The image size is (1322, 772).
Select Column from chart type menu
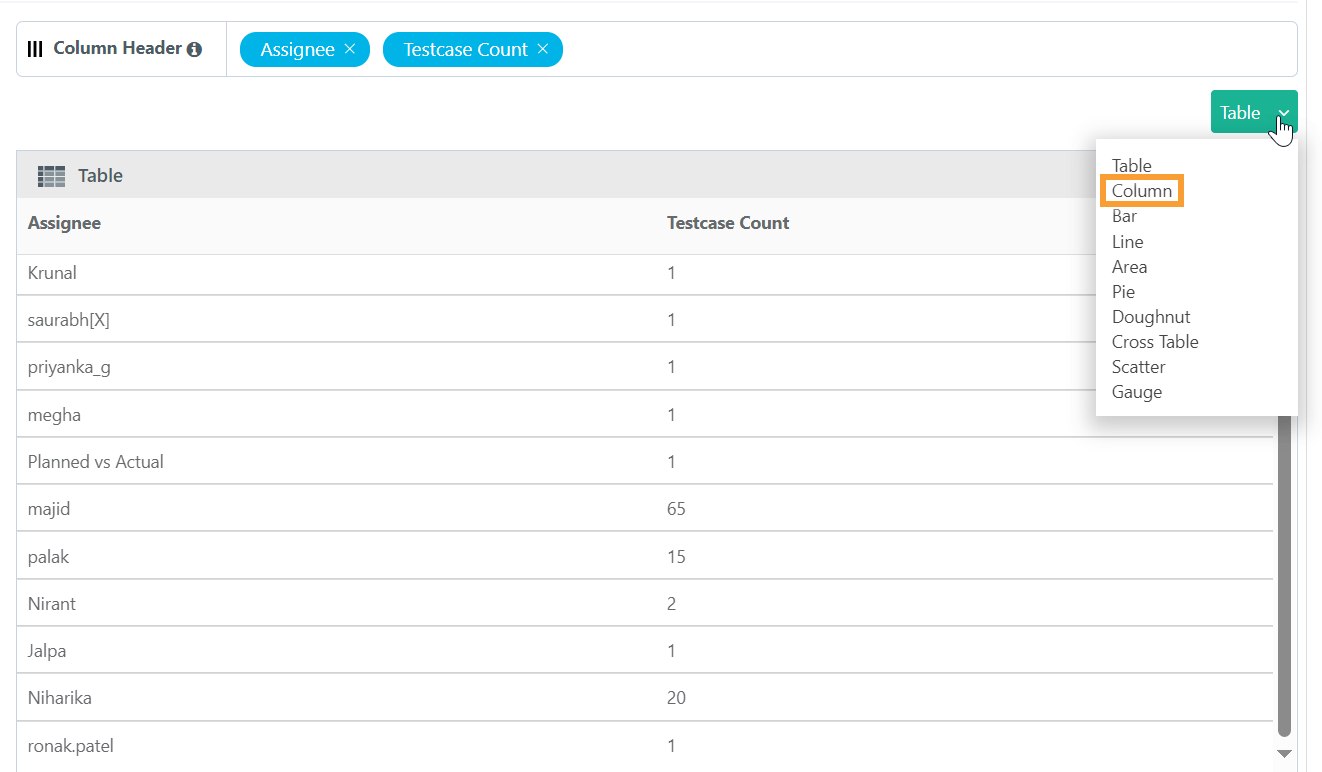click(1141, 191)
